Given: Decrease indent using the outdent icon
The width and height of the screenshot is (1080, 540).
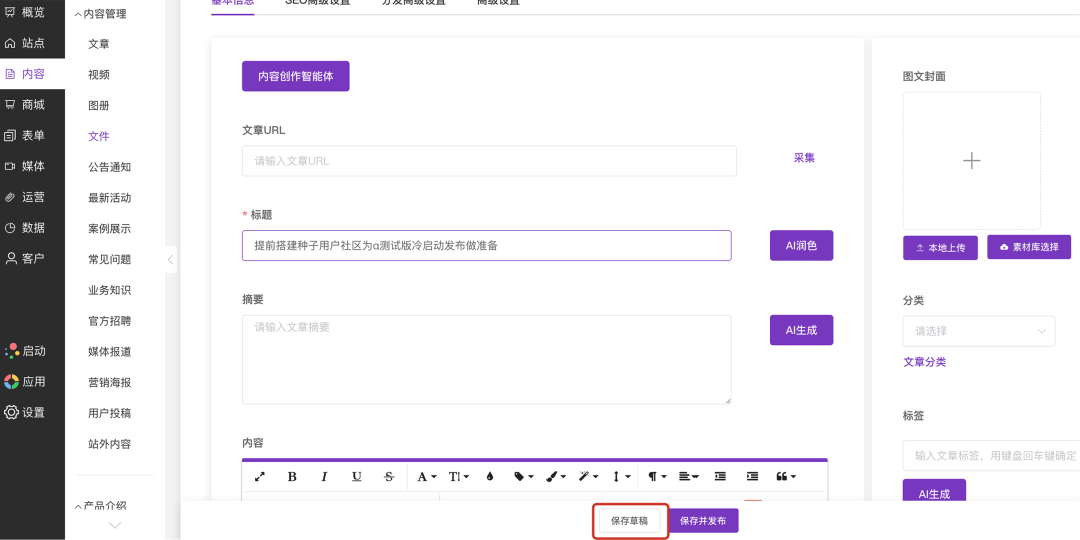Looking at the screenshot, I should tap(720, 477).
